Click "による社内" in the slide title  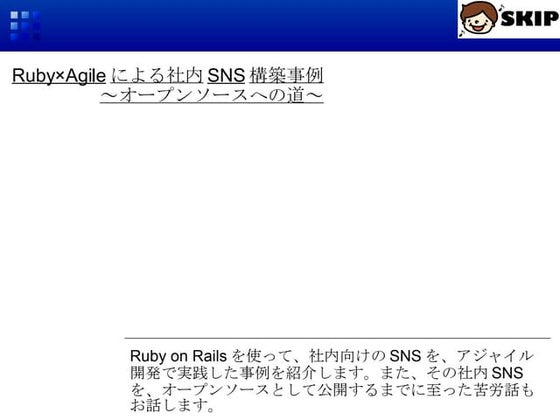157,75
